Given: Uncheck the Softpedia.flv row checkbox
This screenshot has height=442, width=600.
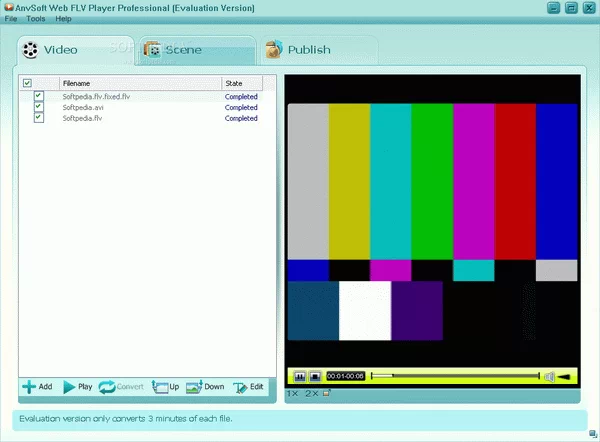Looking at the screenshot, I should (39, 117).
